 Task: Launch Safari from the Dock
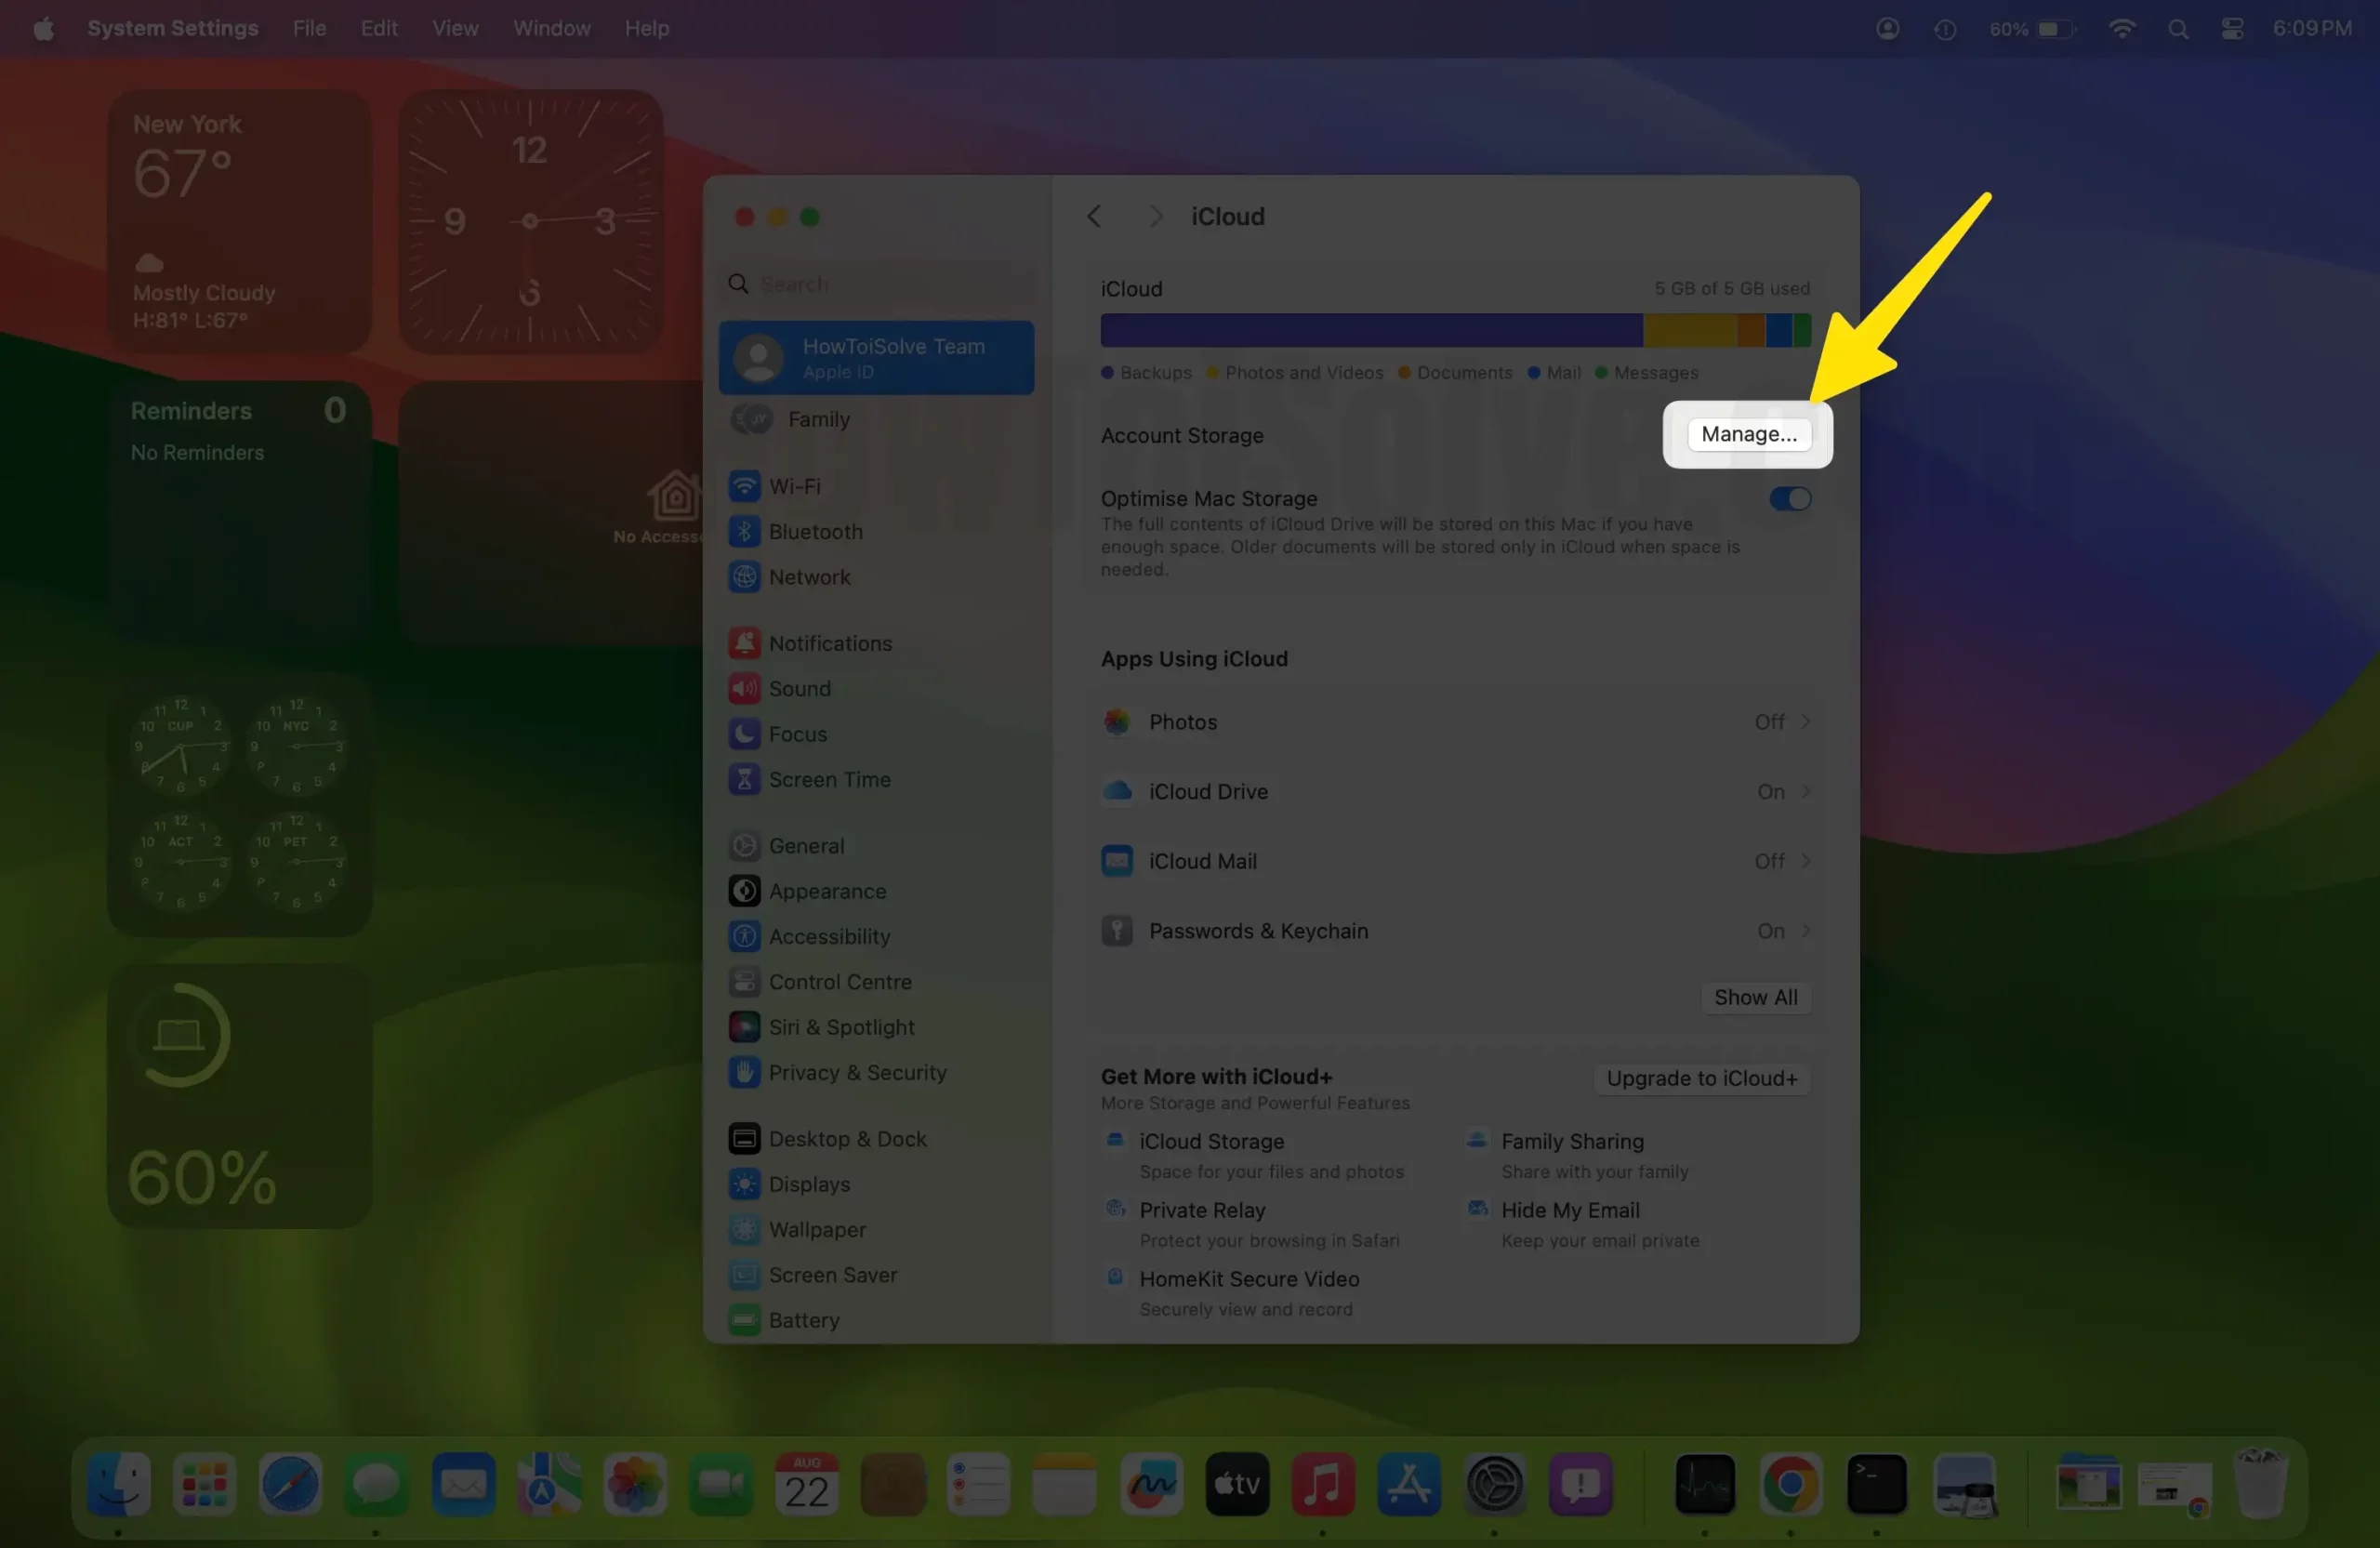pos(291,1484)
